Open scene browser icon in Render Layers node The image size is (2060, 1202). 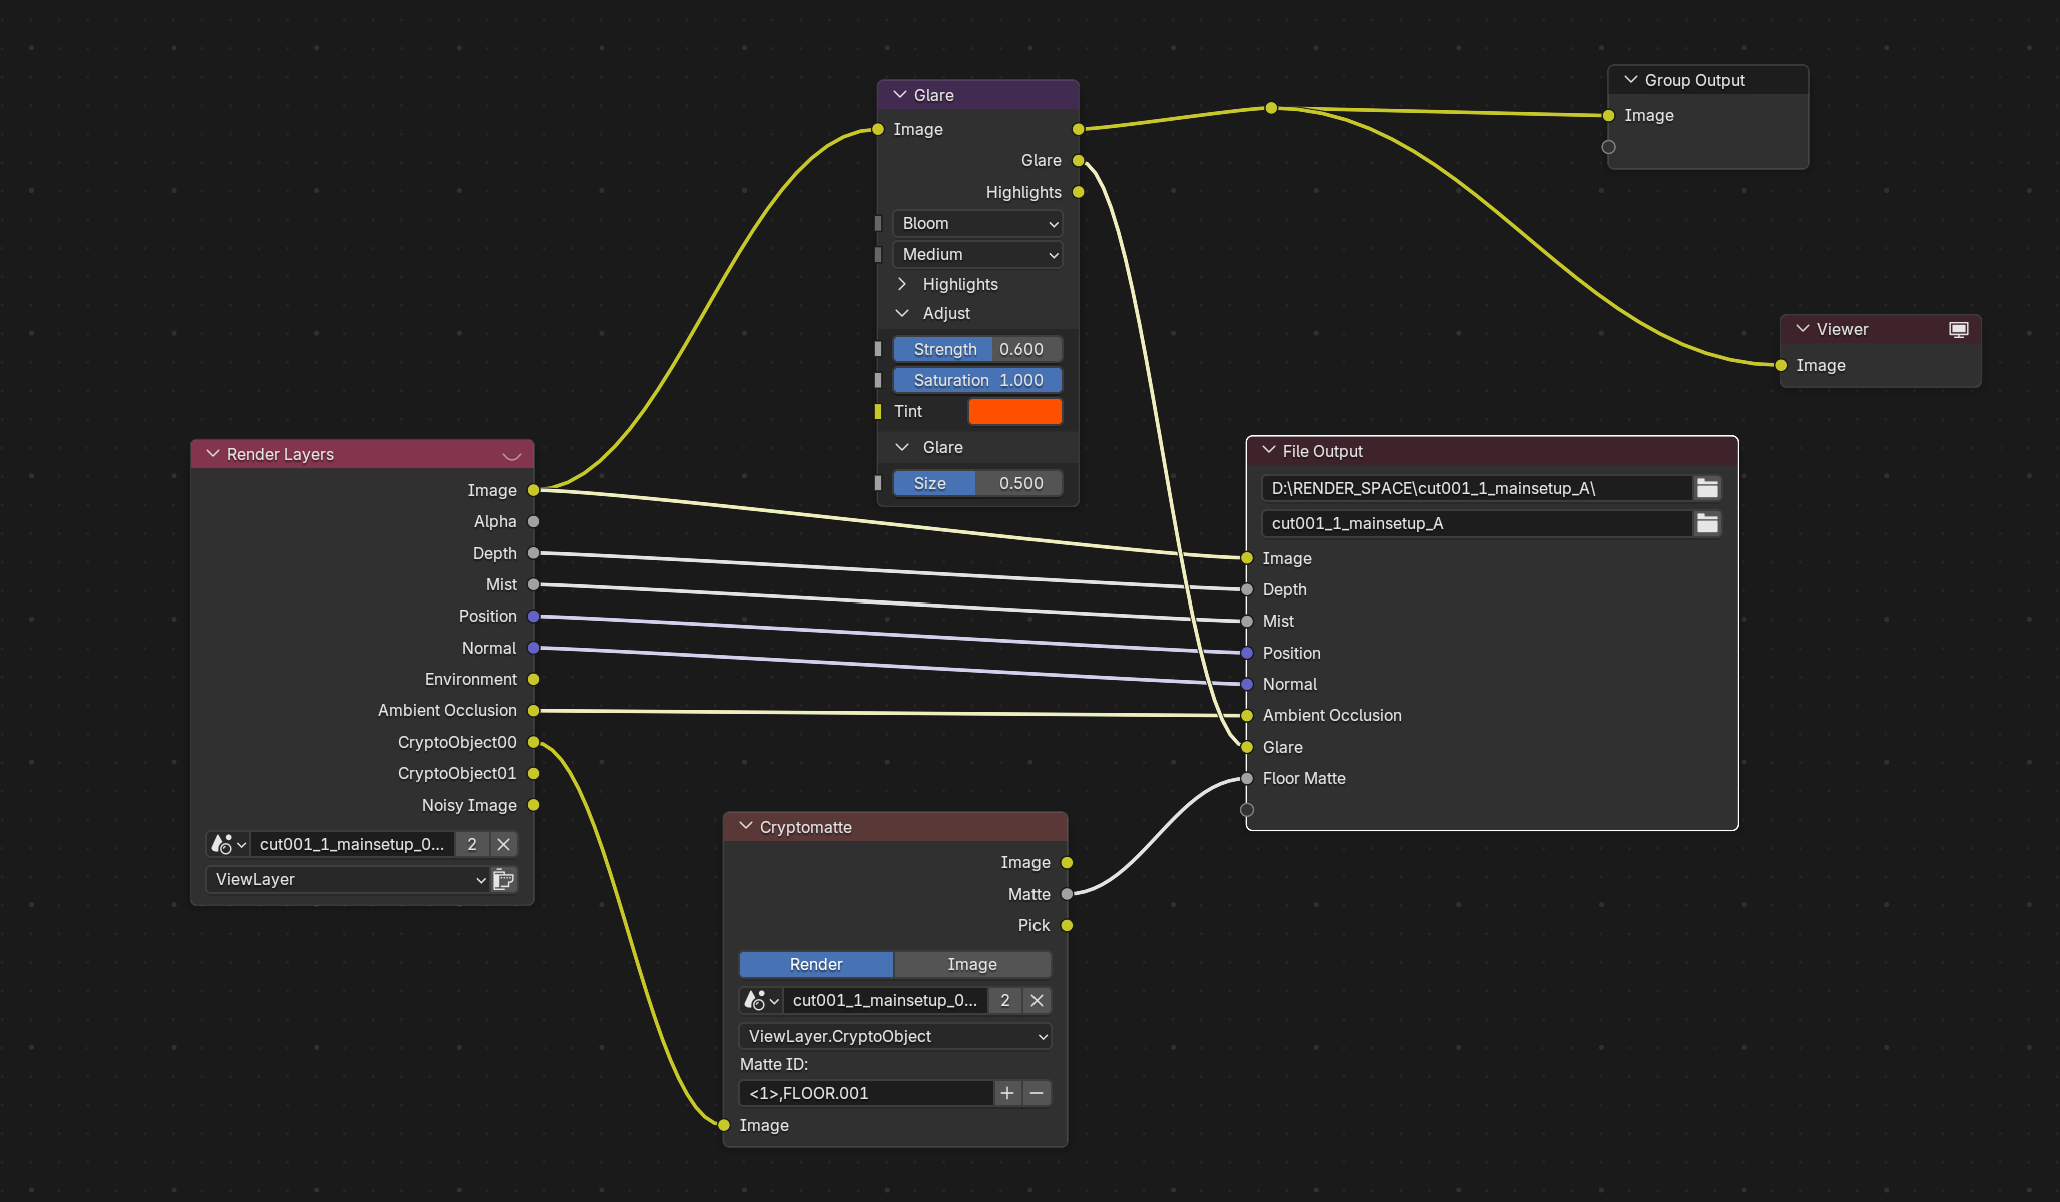click(x=228, y=844)
